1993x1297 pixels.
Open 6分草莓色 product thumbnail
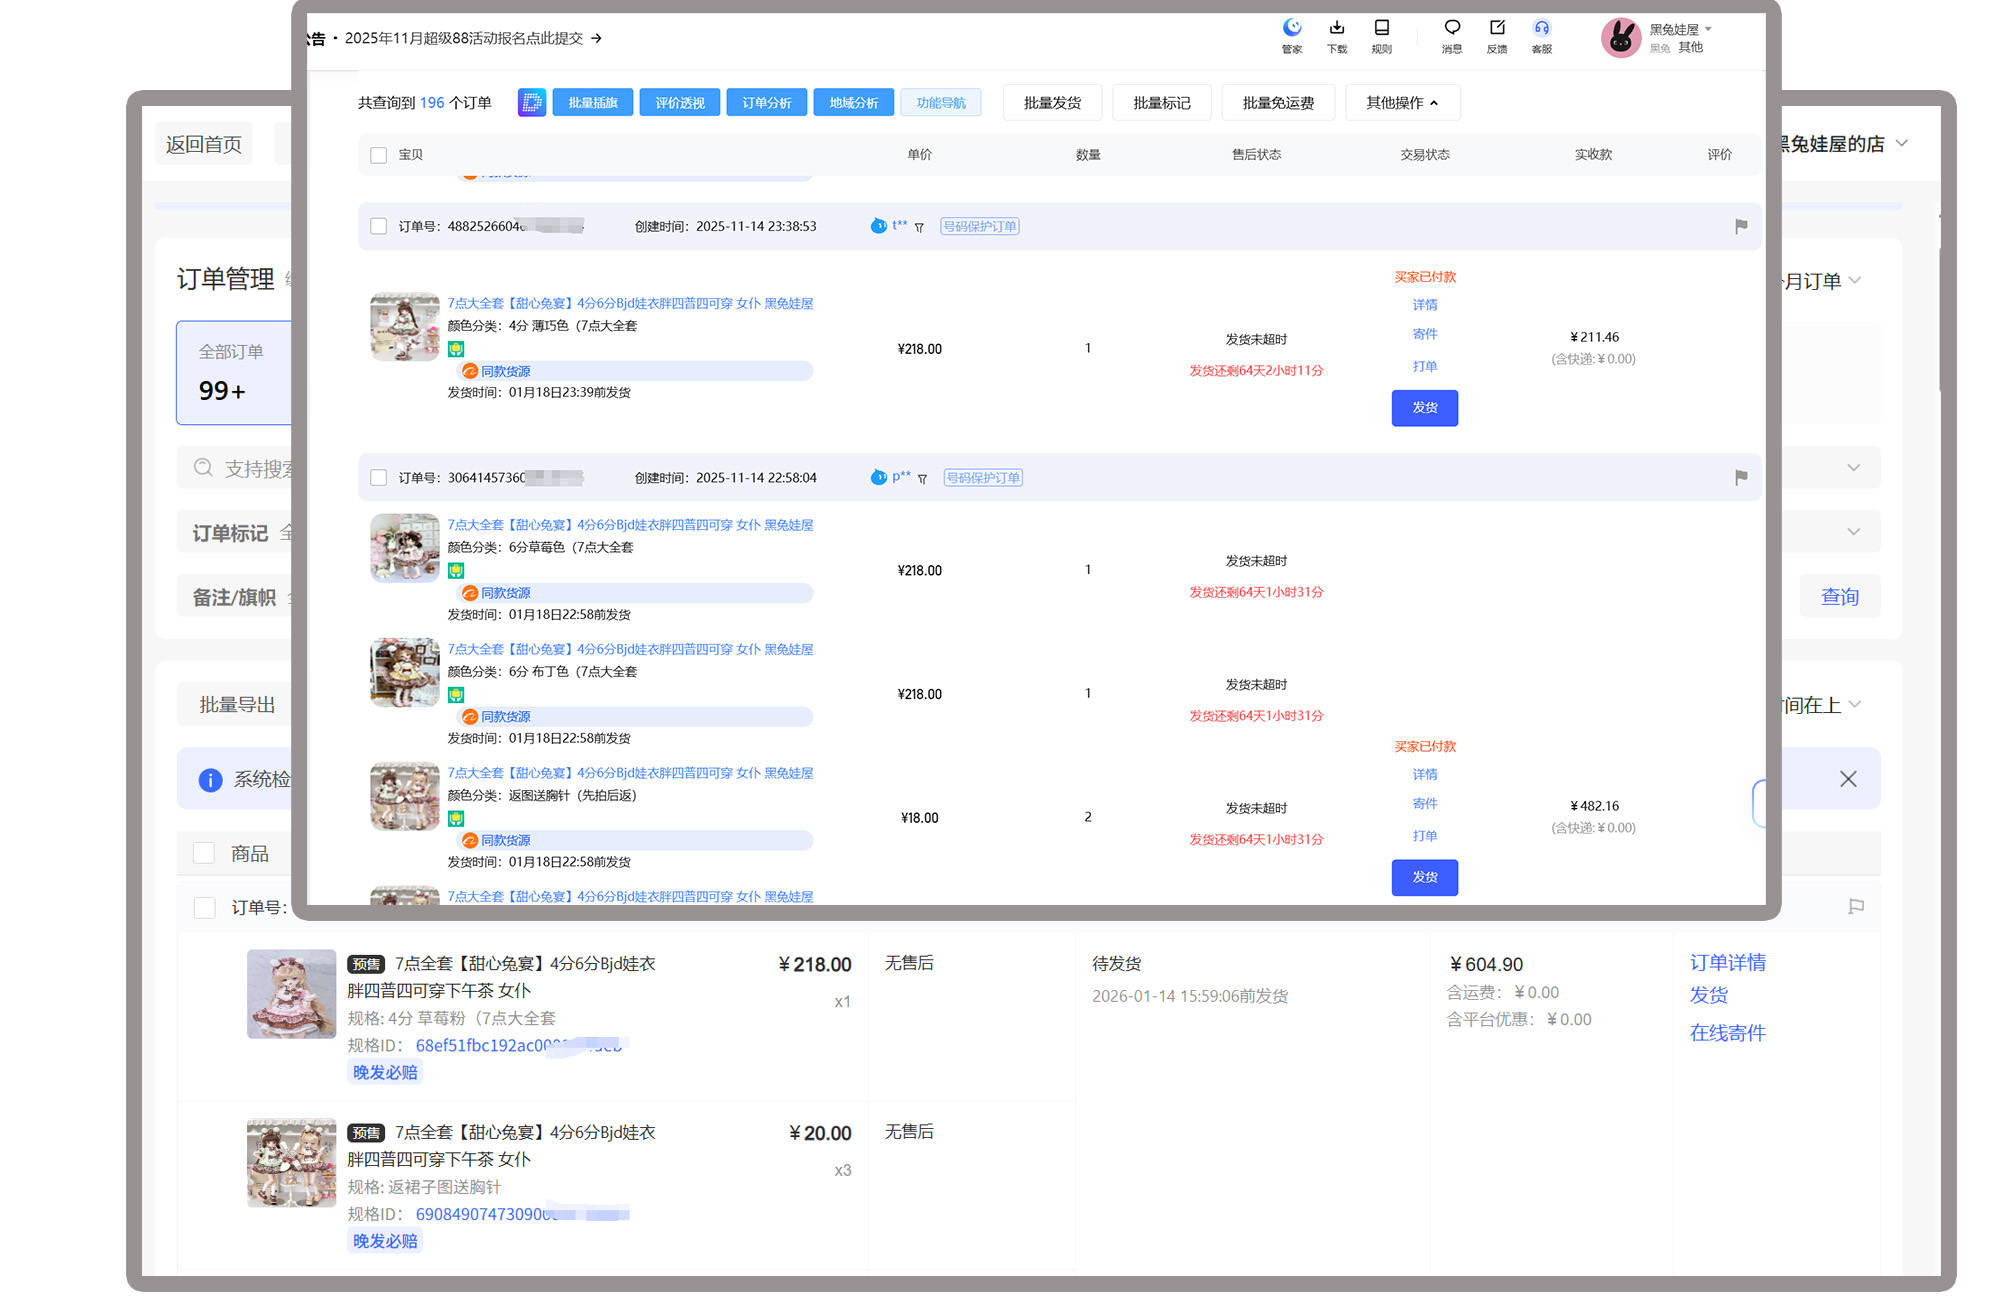click(x=404, y=547)
